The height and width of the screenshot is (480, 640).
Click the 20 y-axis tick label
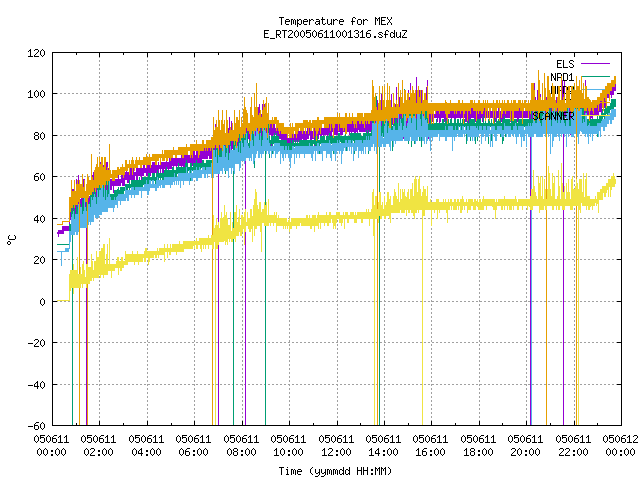pos(40,260)
